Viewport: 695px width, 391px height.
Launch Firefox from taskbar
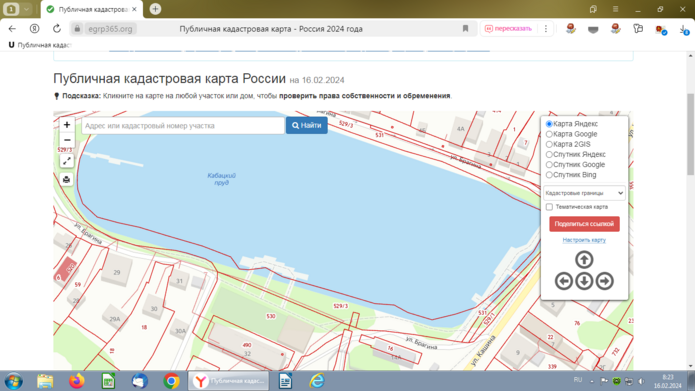point(77,381)
